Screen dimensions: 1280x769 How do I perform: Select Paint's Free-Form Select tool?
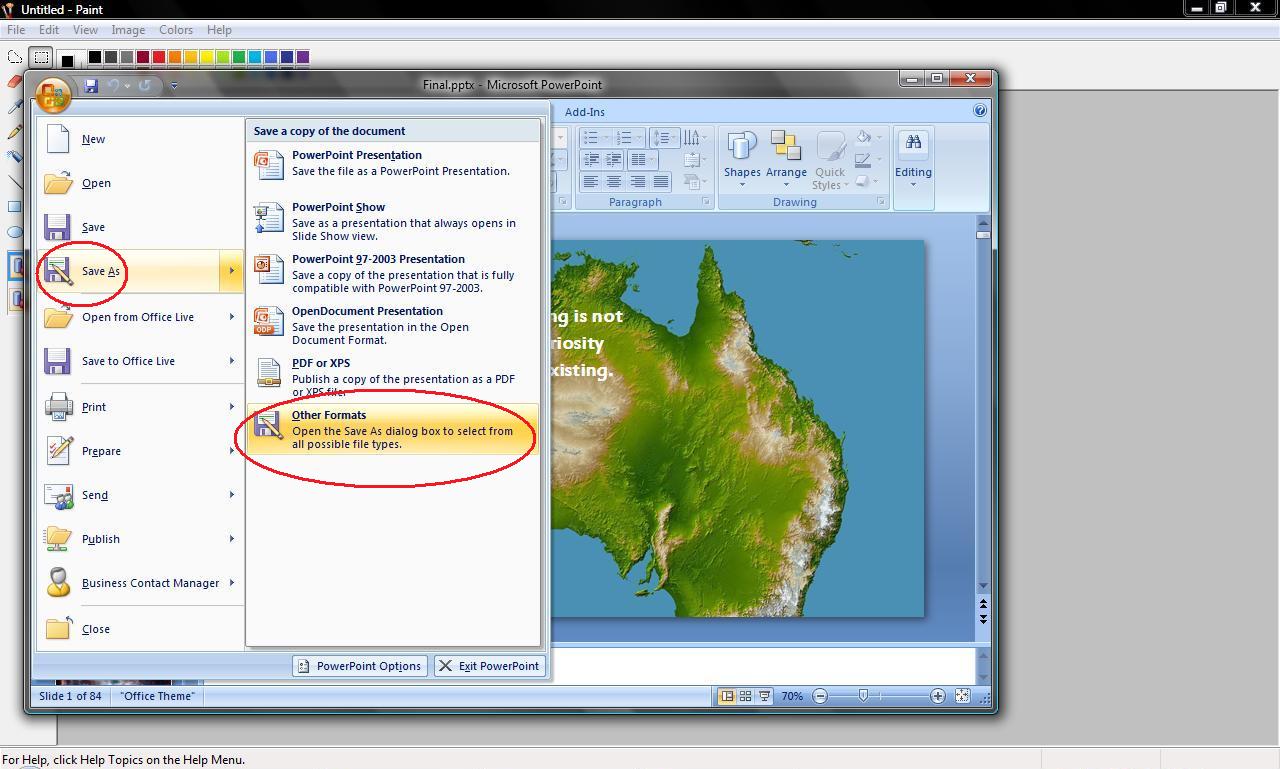tap(15, 57)
